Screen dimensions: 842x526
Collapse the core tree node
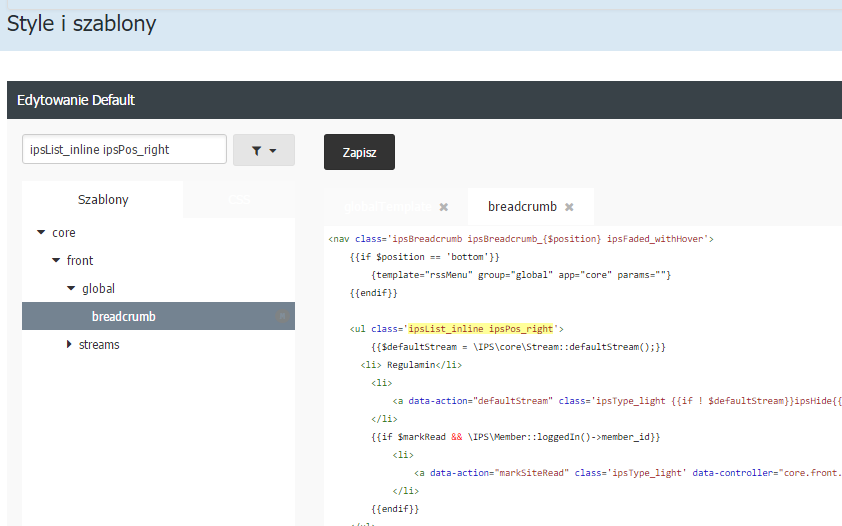(x=41, y=233)
